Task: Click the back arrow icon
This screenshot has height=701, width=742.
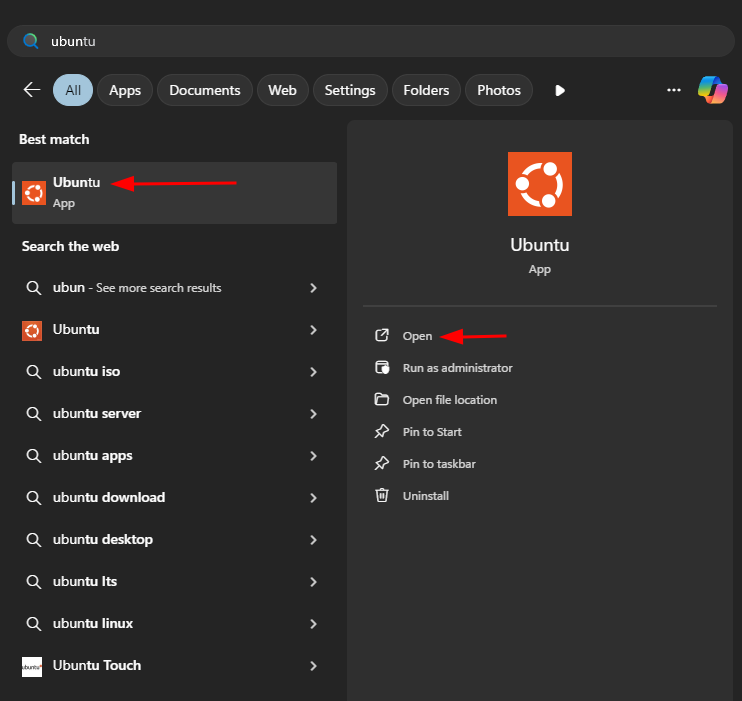Action: (x=32, y=90)
